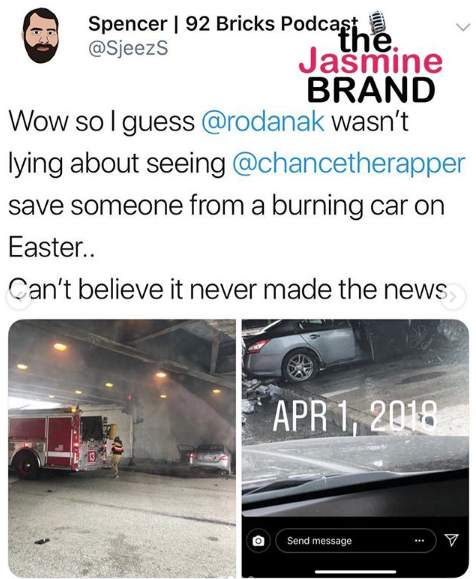The width and height of the screenshot is (476, 579).
Task: Open the @SjeezS handle
Action: [x=128, y=48]
